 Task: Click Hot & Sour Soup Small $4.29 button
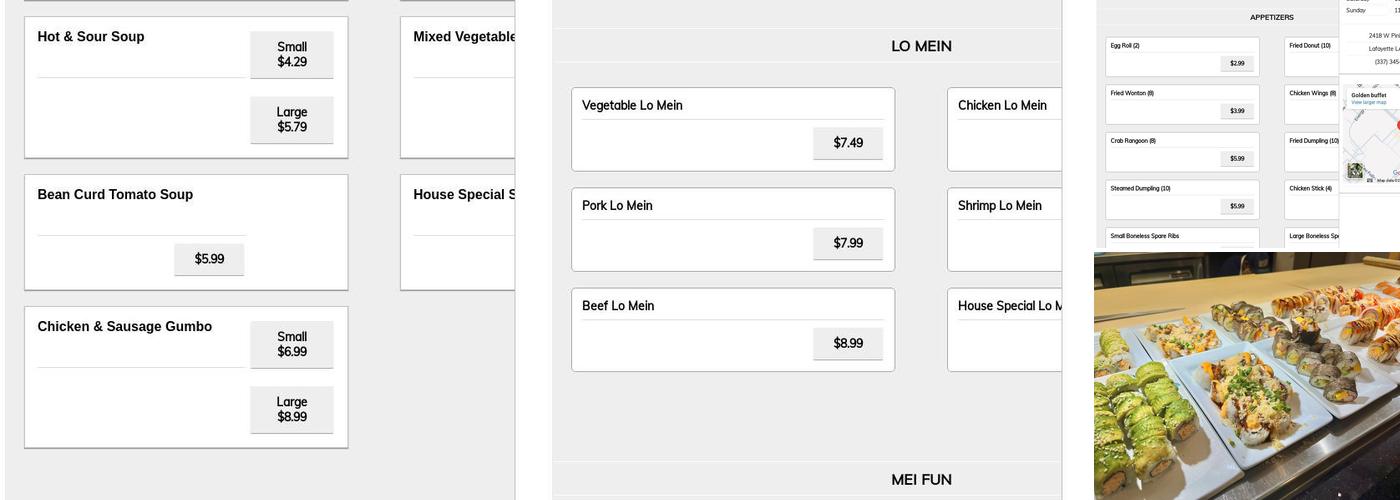coord(292,54)
